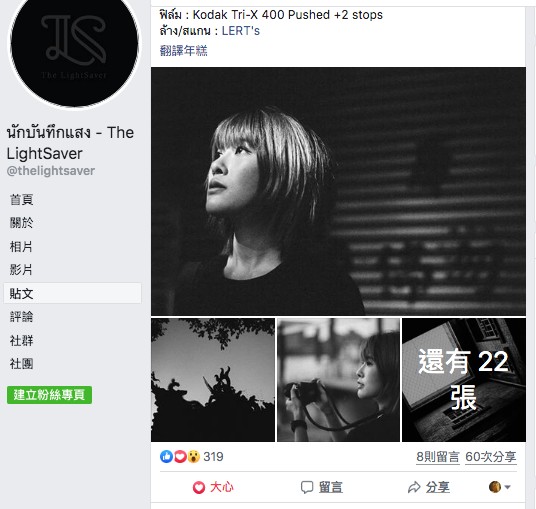Screen dimensions: 536x509
Task: Open the 60次分享 shares link
Action: tap(491, 457)
